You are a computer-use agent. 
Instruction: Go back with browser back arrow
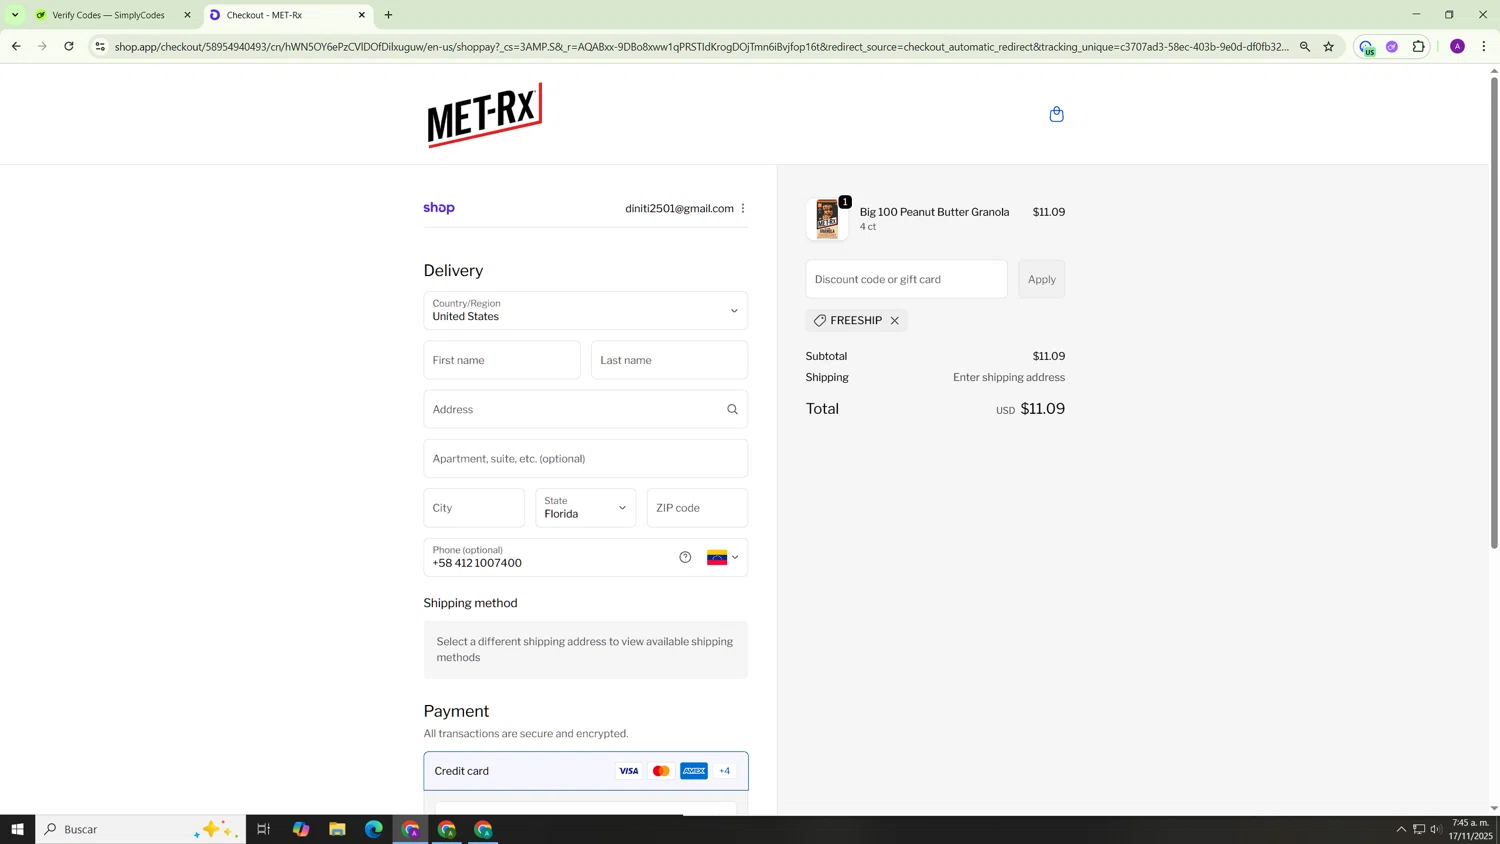(16, 46)
